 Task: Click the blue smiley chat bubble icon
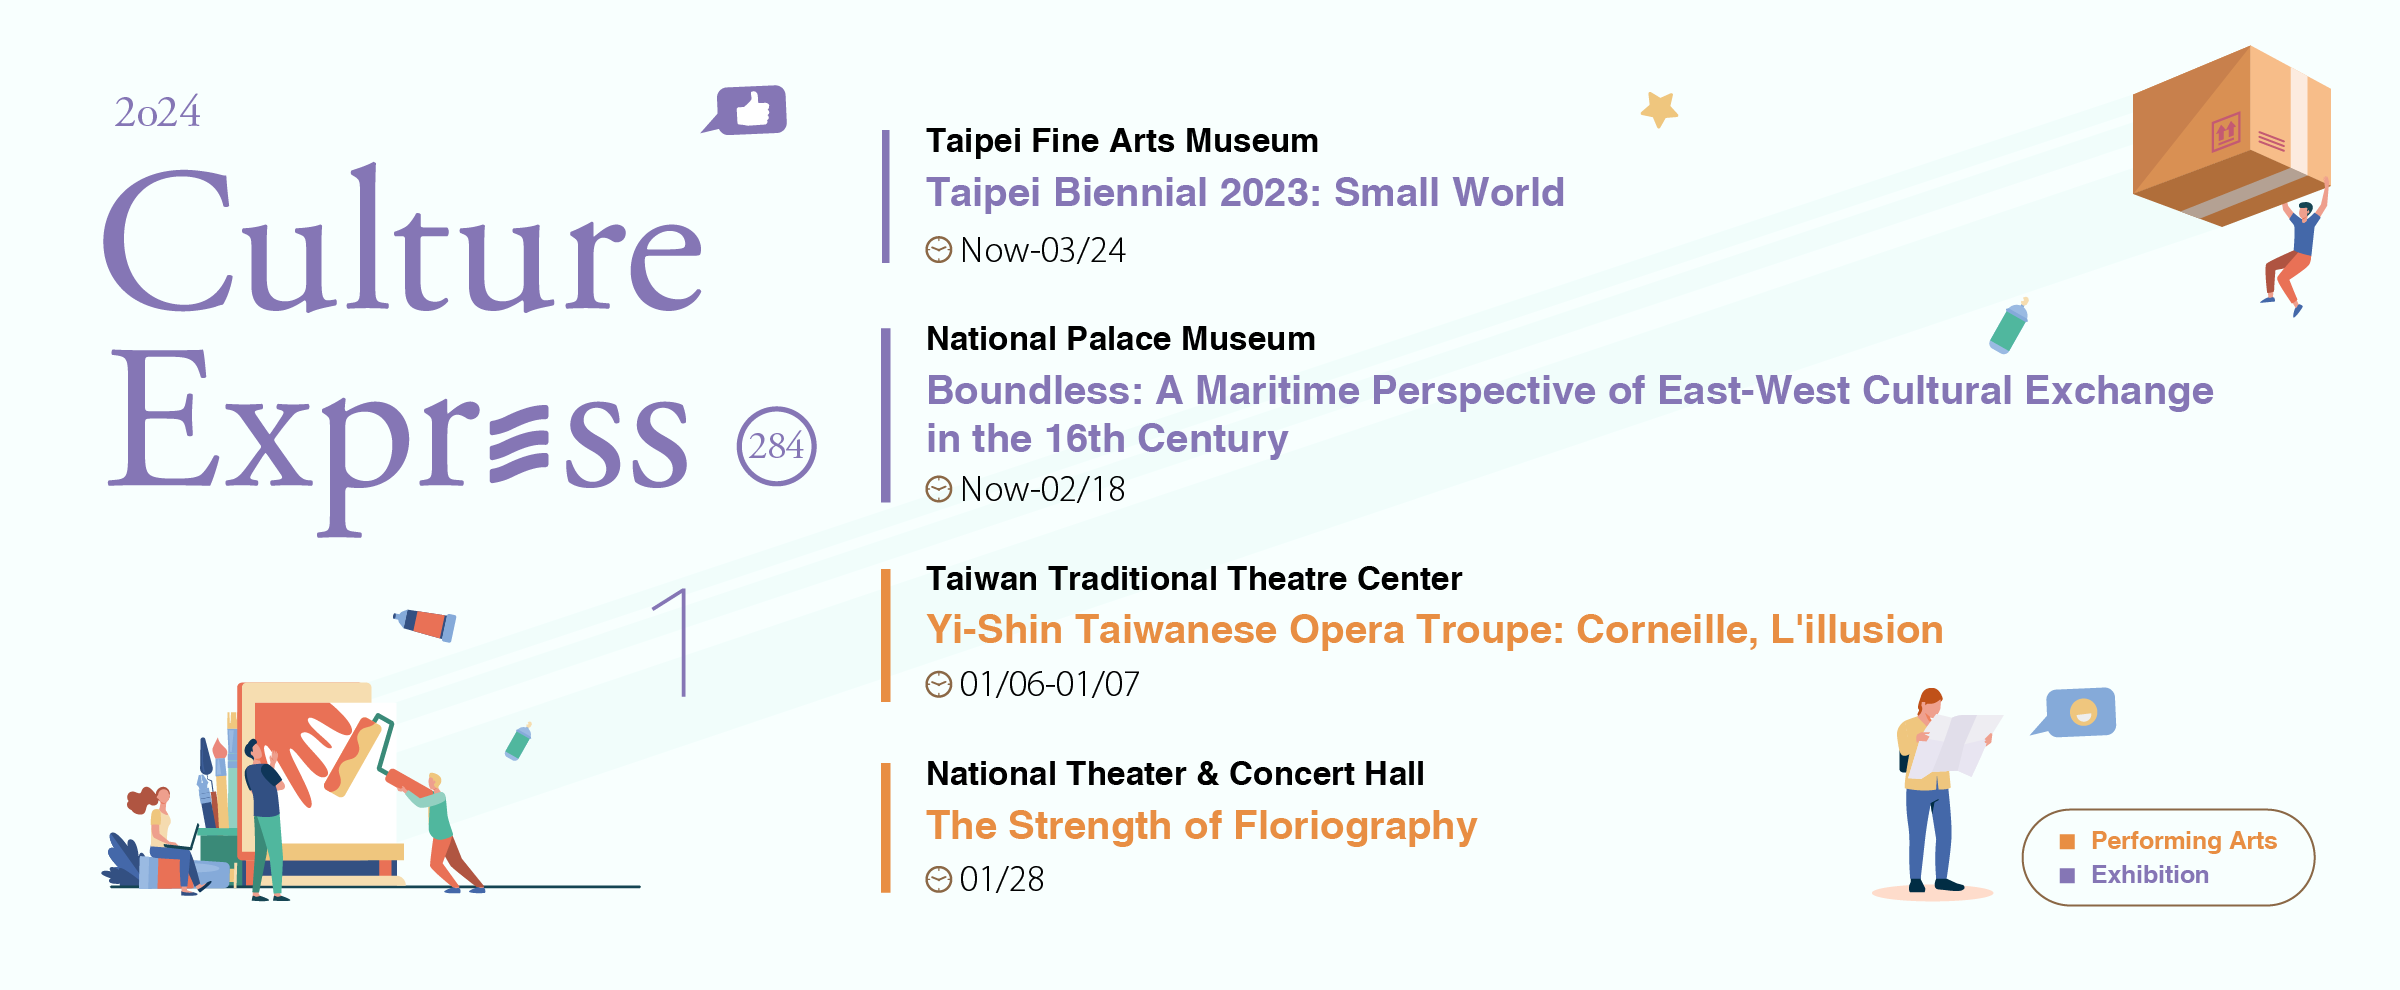2078,713
